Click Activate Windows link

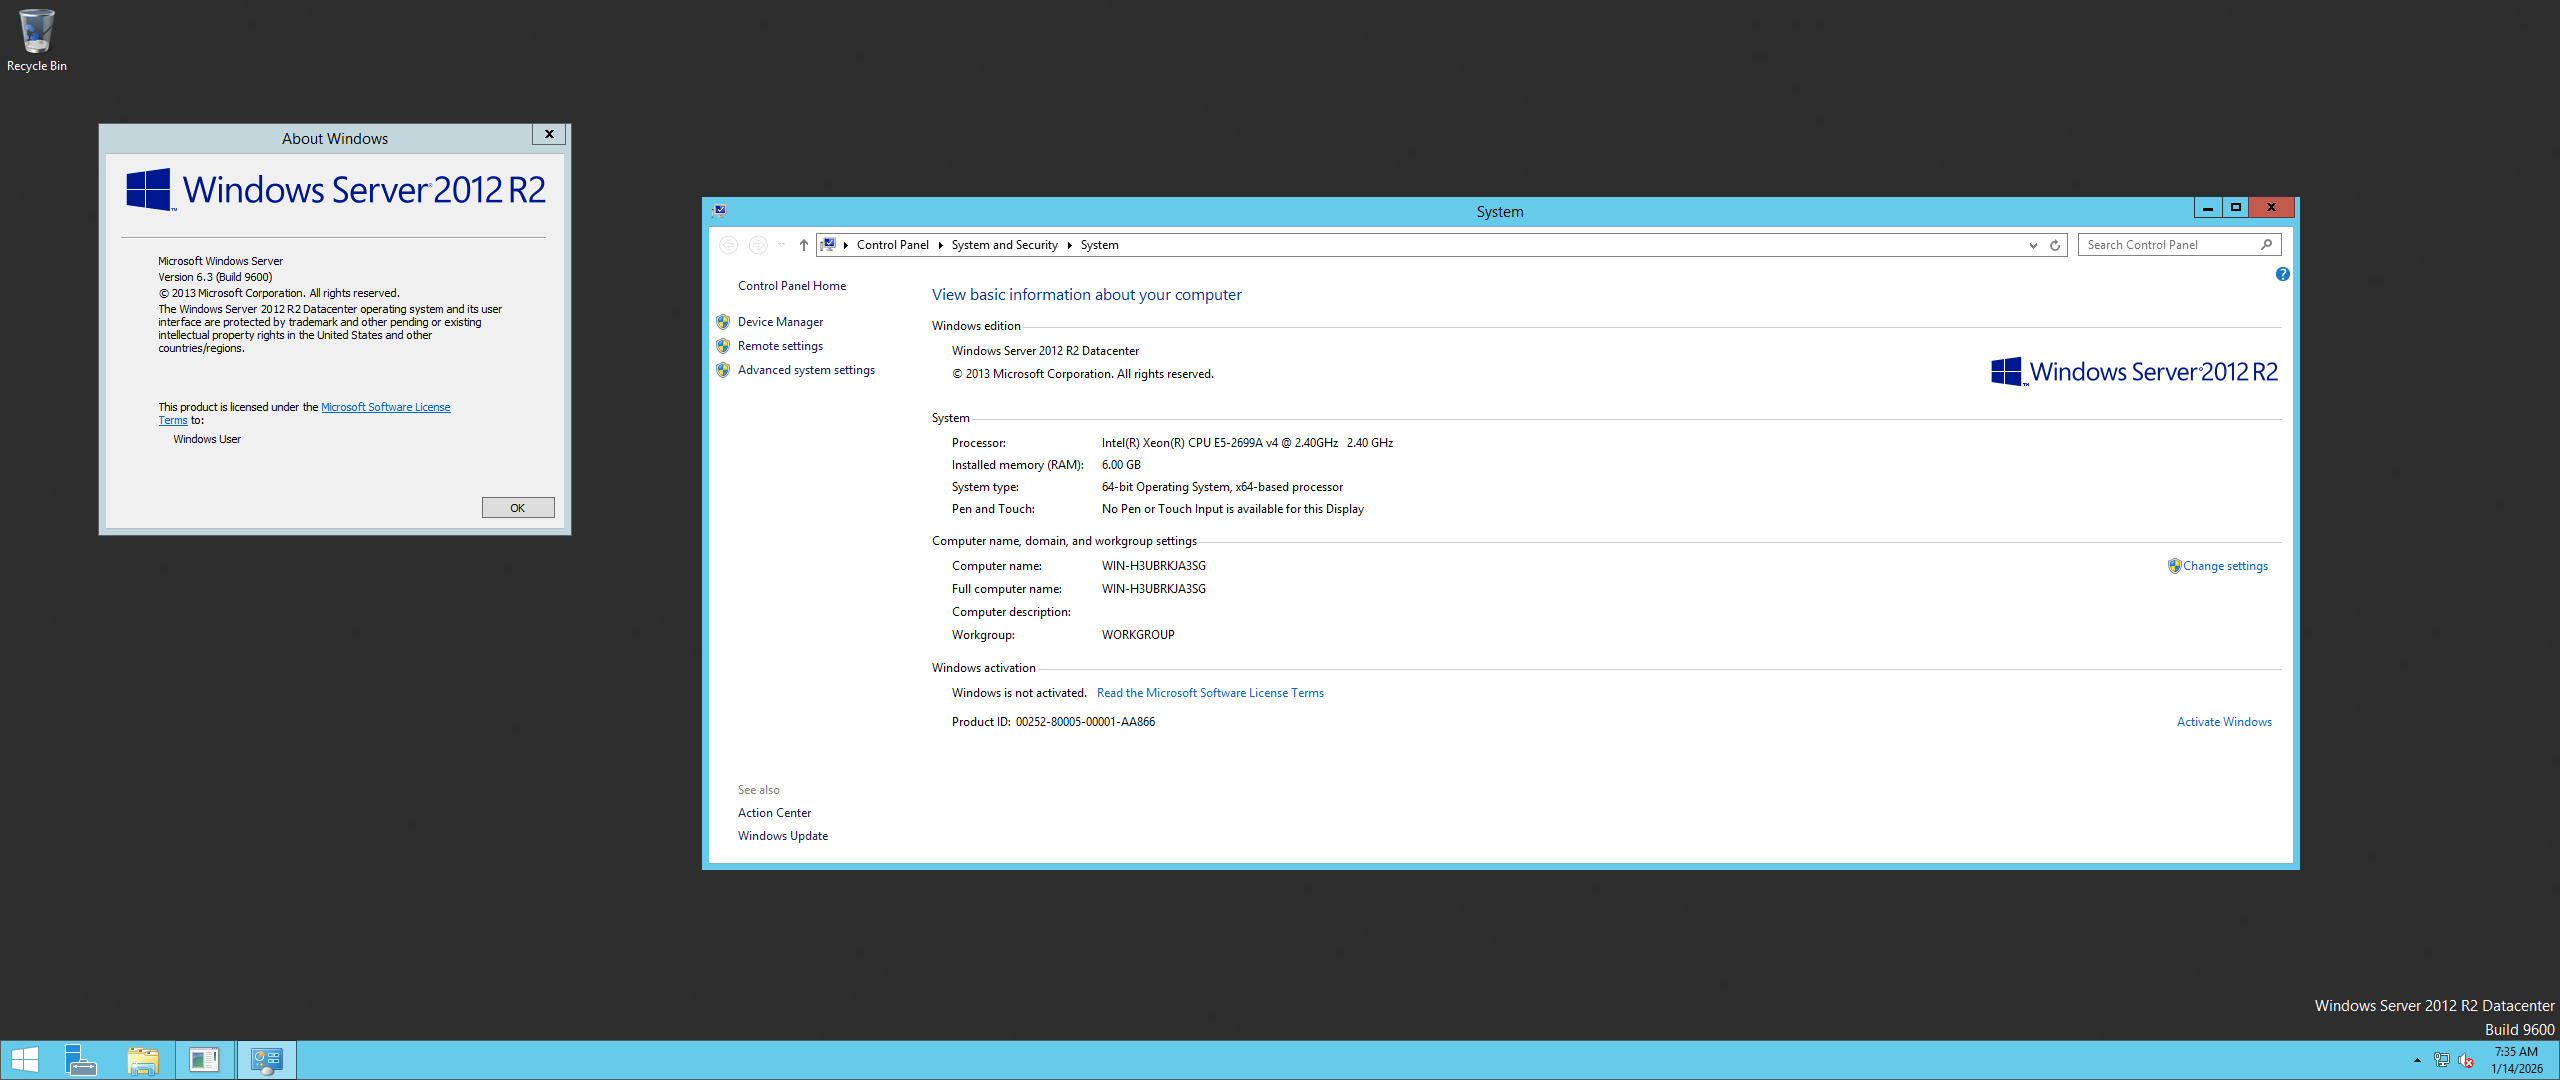(x=2224, y=722)
